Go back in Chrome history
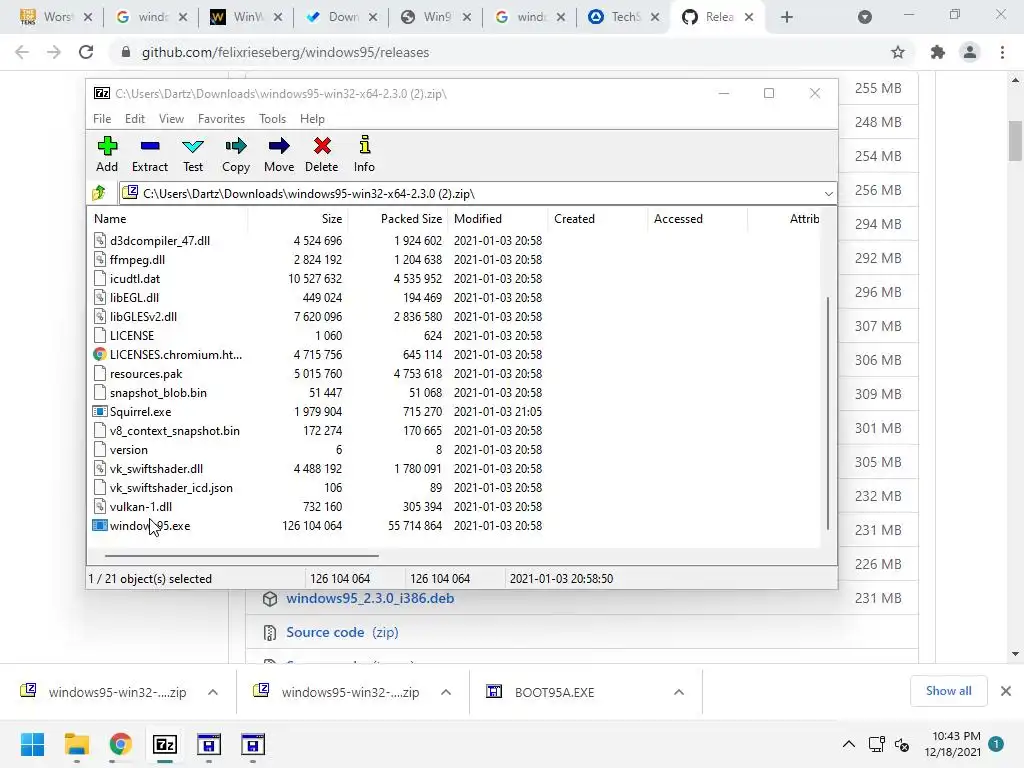Image resolution: width=1024 pixels, height=768 pixels. point(22,52)
